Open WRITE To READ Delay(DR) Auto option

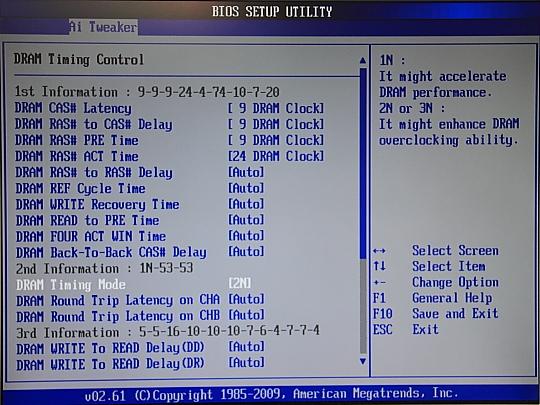click(x=246, y=363)
